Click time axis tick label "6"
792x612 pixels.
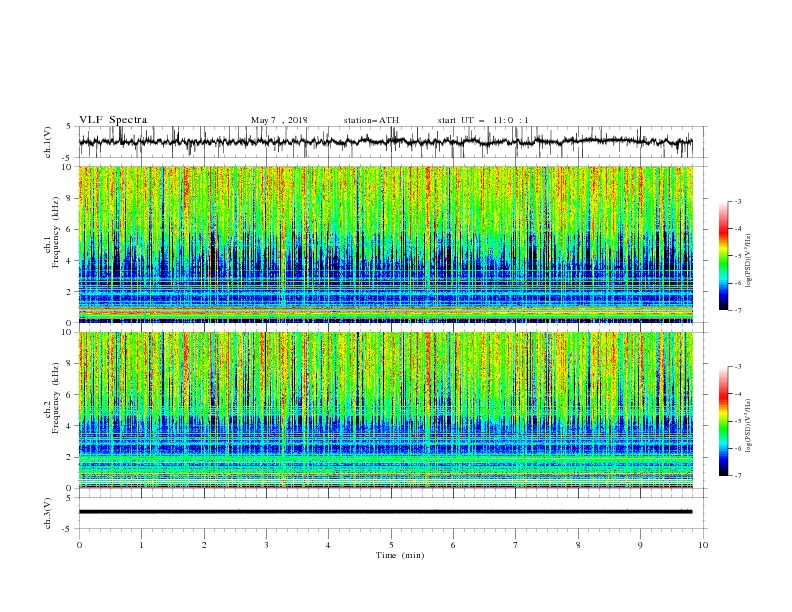453,545
